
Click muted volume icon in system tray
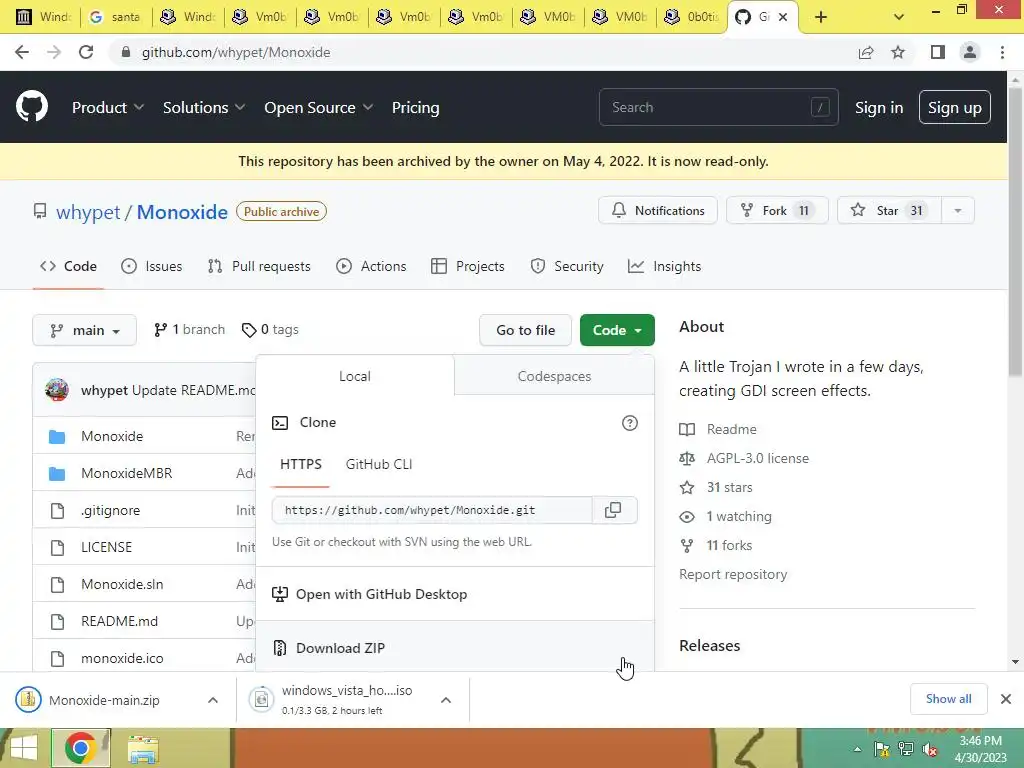coord(931,749)
